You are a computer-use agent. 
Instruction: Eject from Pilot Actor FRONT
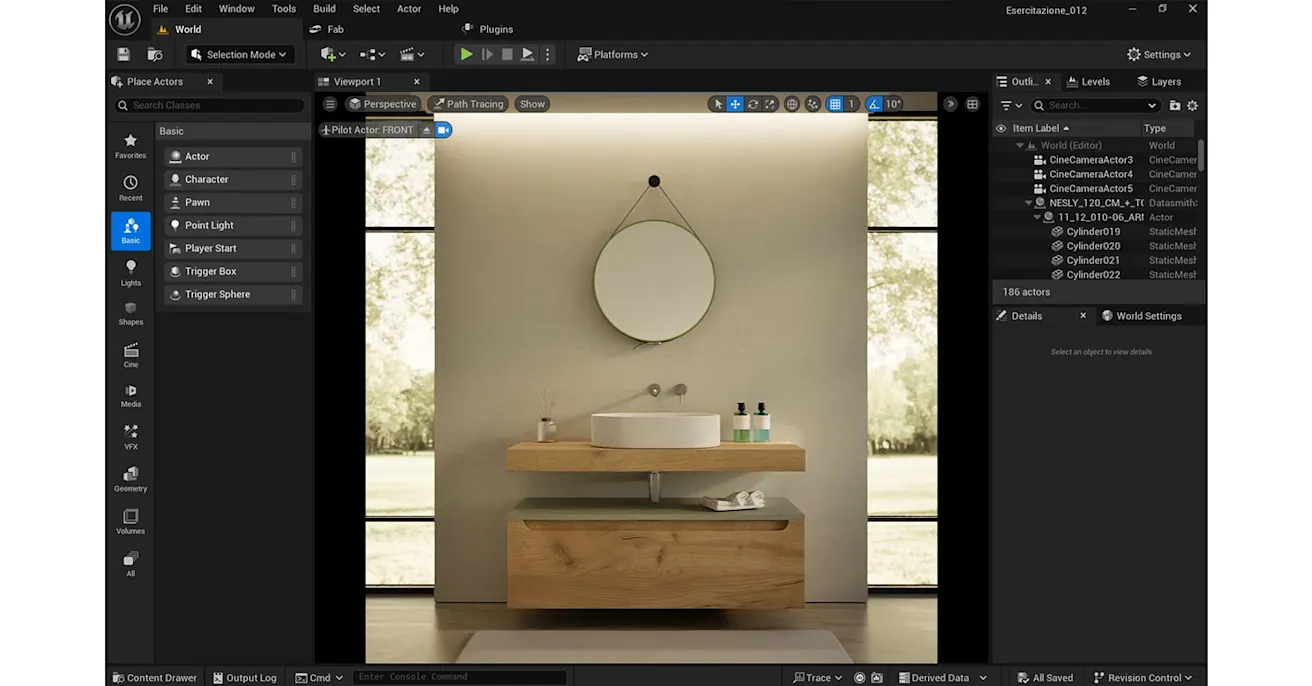point(426,130)
